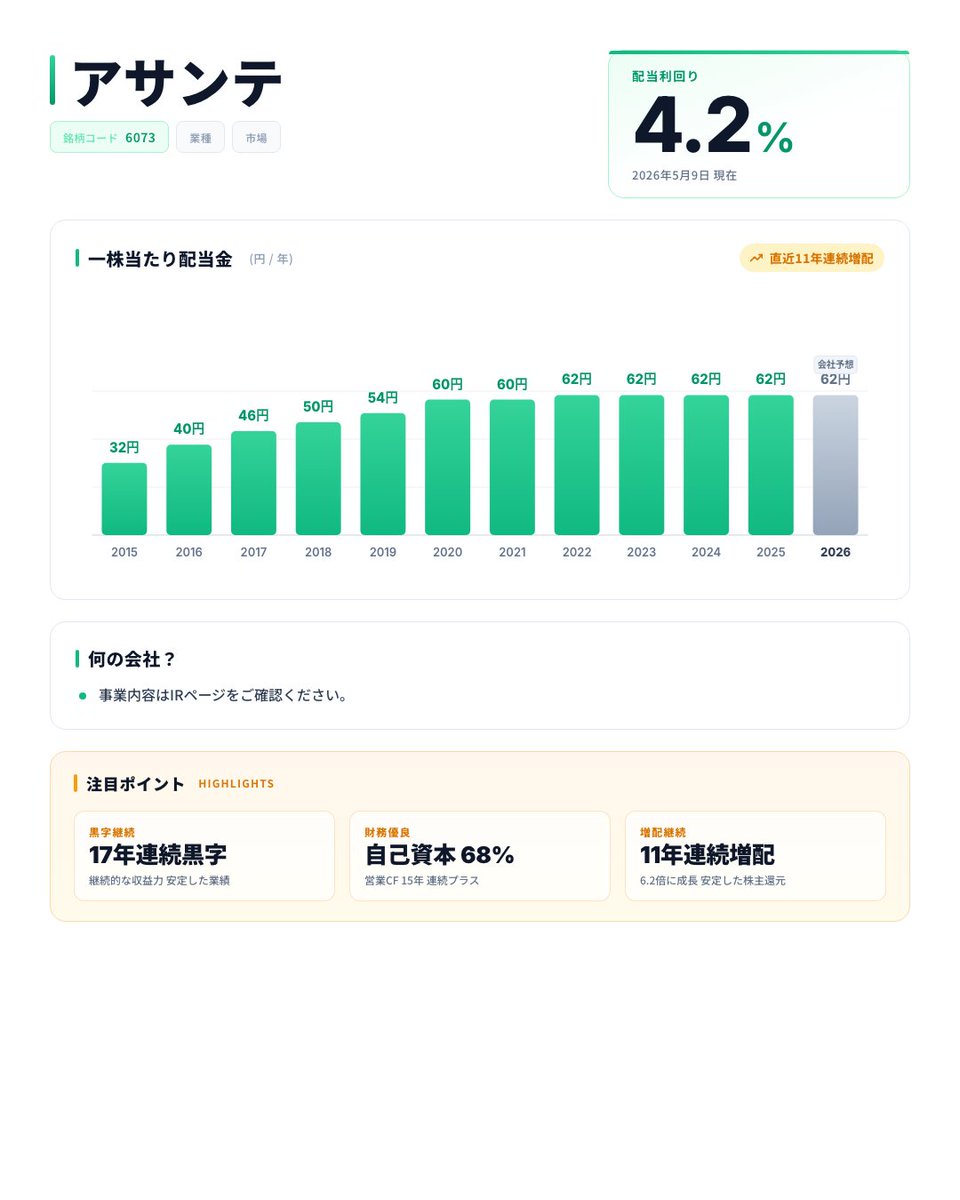The width and height of the screenshot is (960, 1200).
Task: Click the 銘柄コード 6073 badge
Action: pos(109,137)
